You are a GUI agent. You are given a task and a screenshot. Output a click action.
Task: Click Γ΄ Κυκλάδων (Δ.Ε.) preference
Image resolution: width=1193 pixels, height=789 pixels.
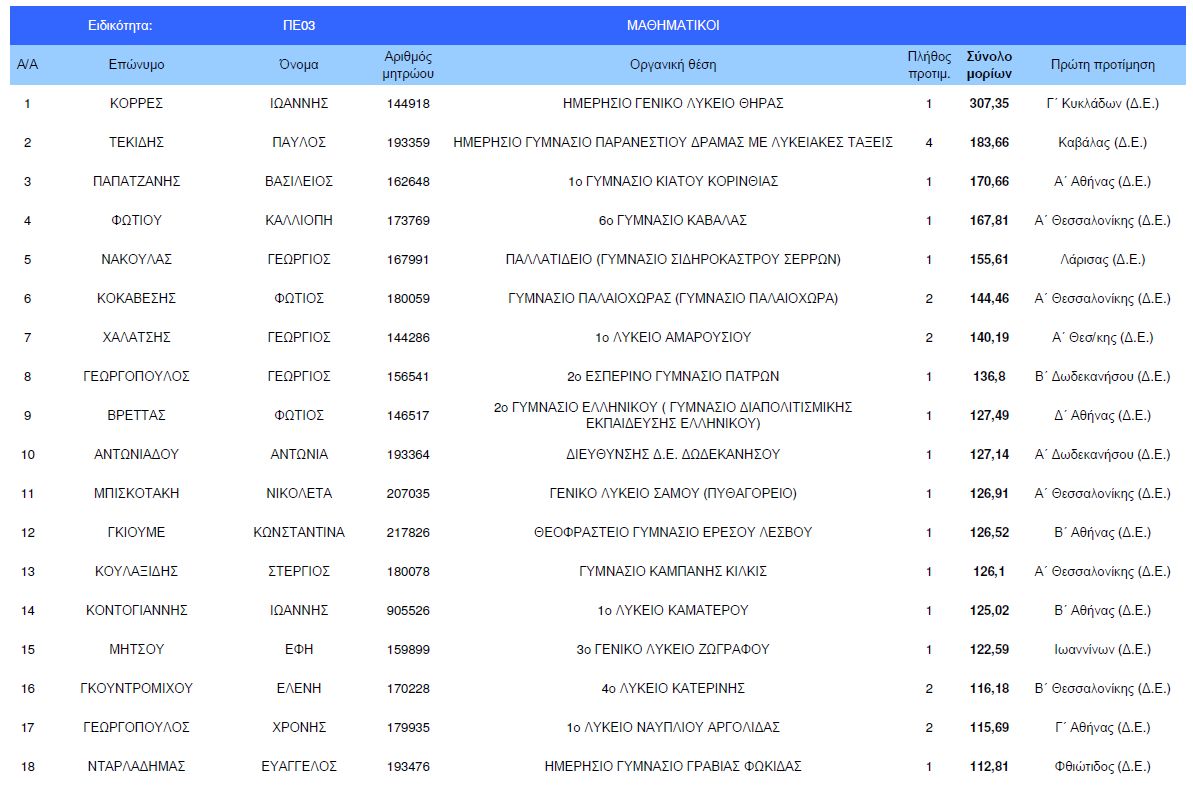1102,103
